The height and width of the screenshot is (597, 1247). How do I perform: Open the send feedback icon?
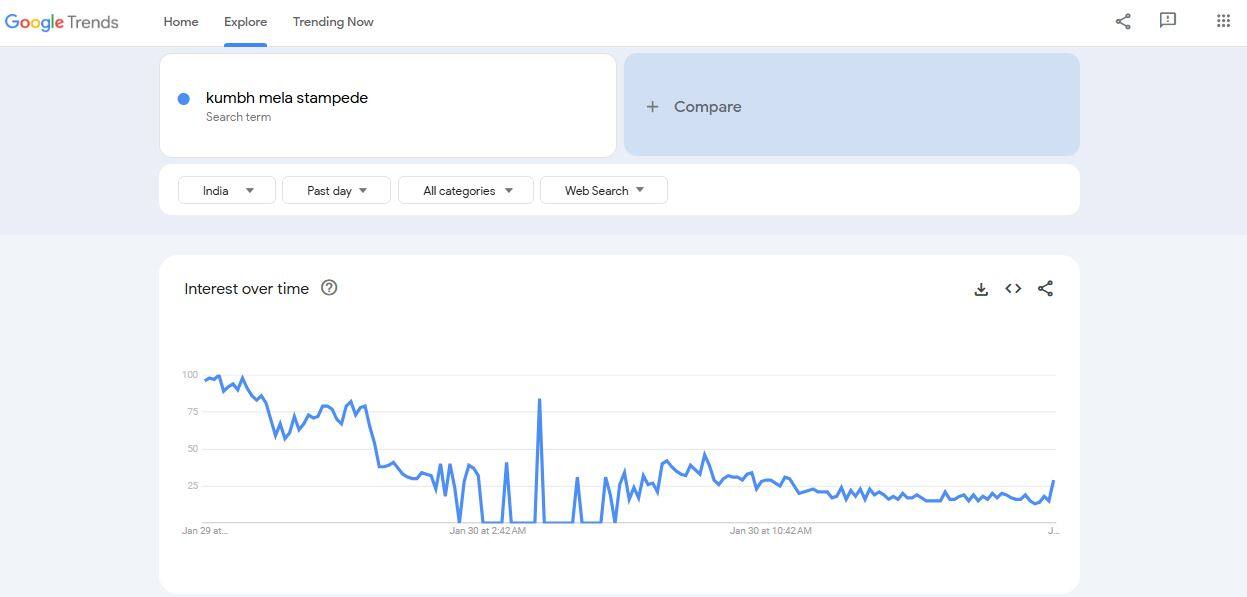click(x=1167, y=21)
